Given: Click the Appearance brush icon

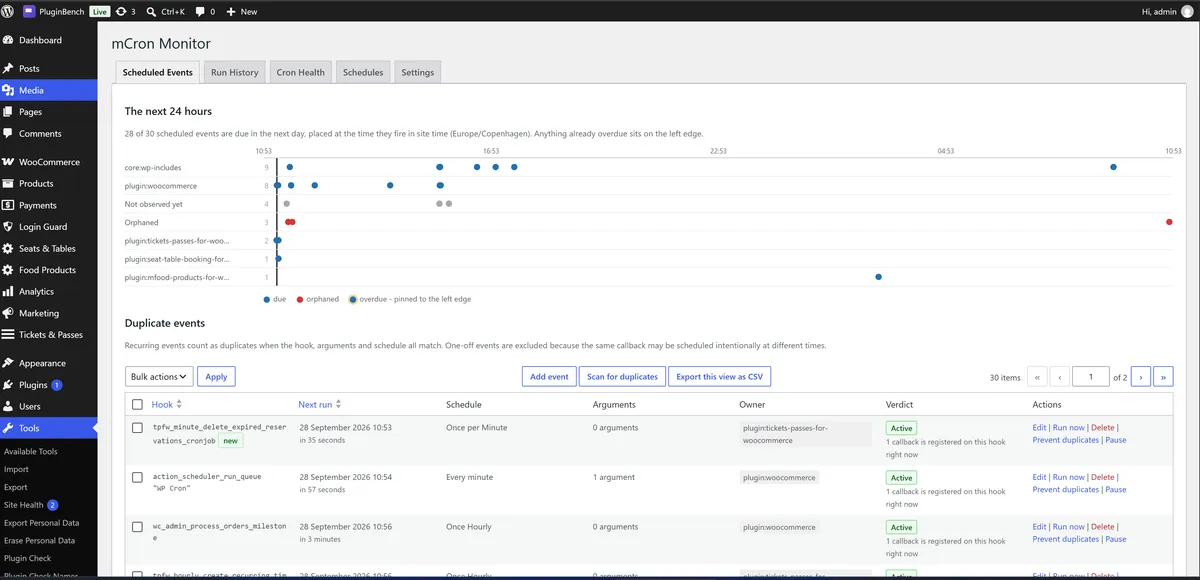Looking at the screenshot, I should click(x=9, y=363).
